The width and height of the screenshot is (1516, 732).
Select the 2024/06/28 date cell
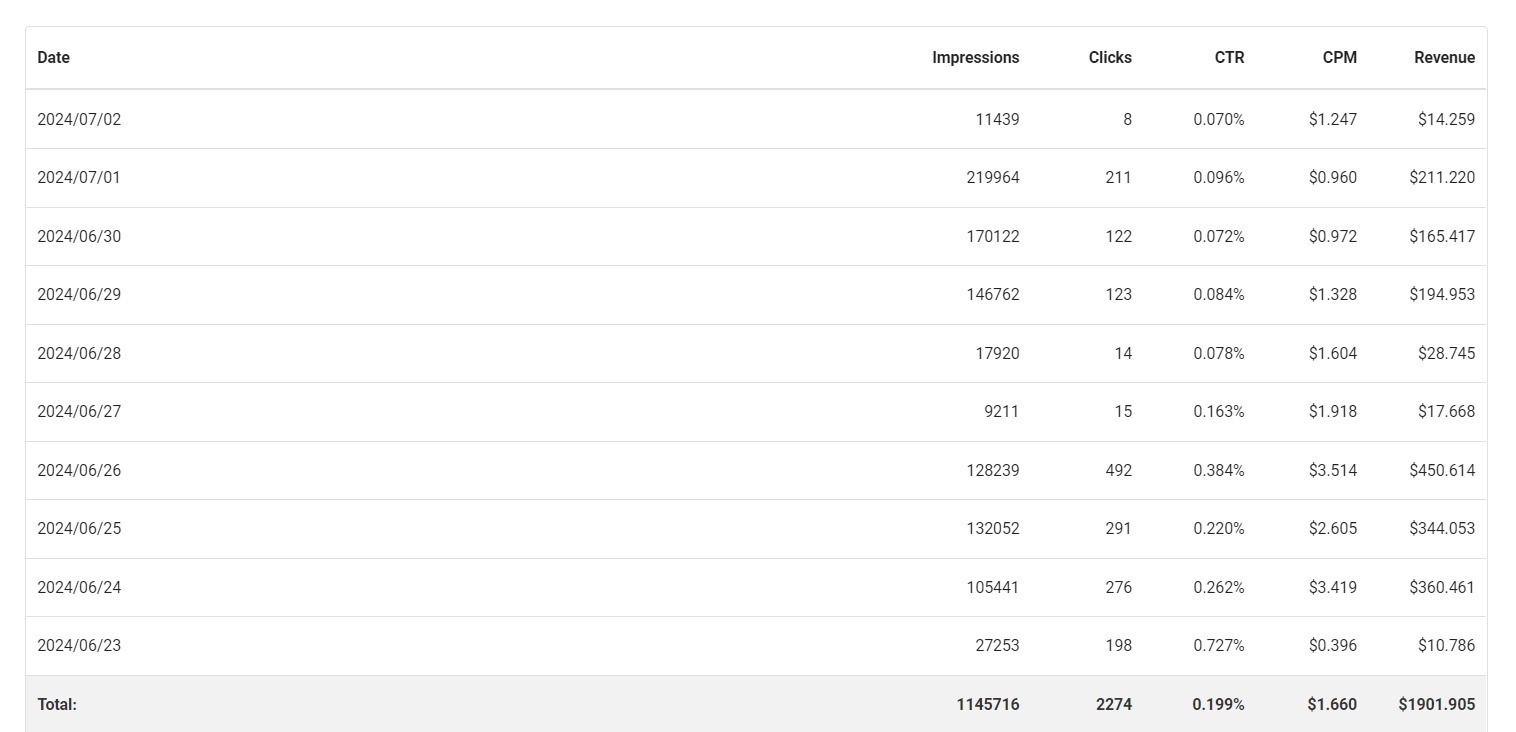click(79, 354)
